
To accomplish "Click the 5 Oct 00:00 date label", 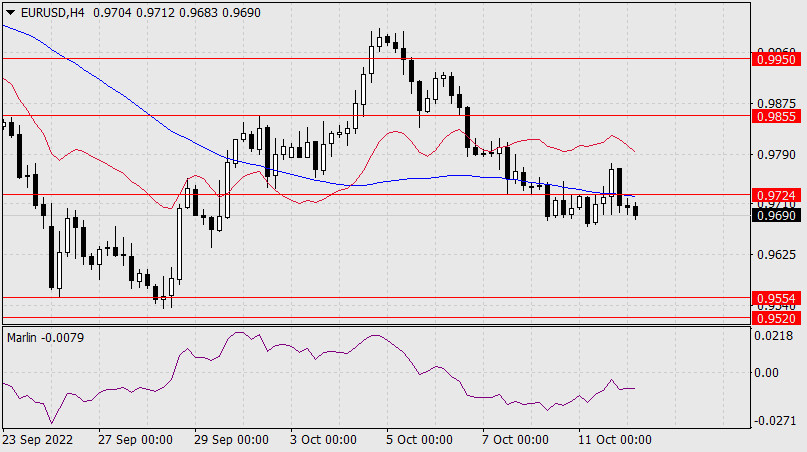I will click(419, 440).
